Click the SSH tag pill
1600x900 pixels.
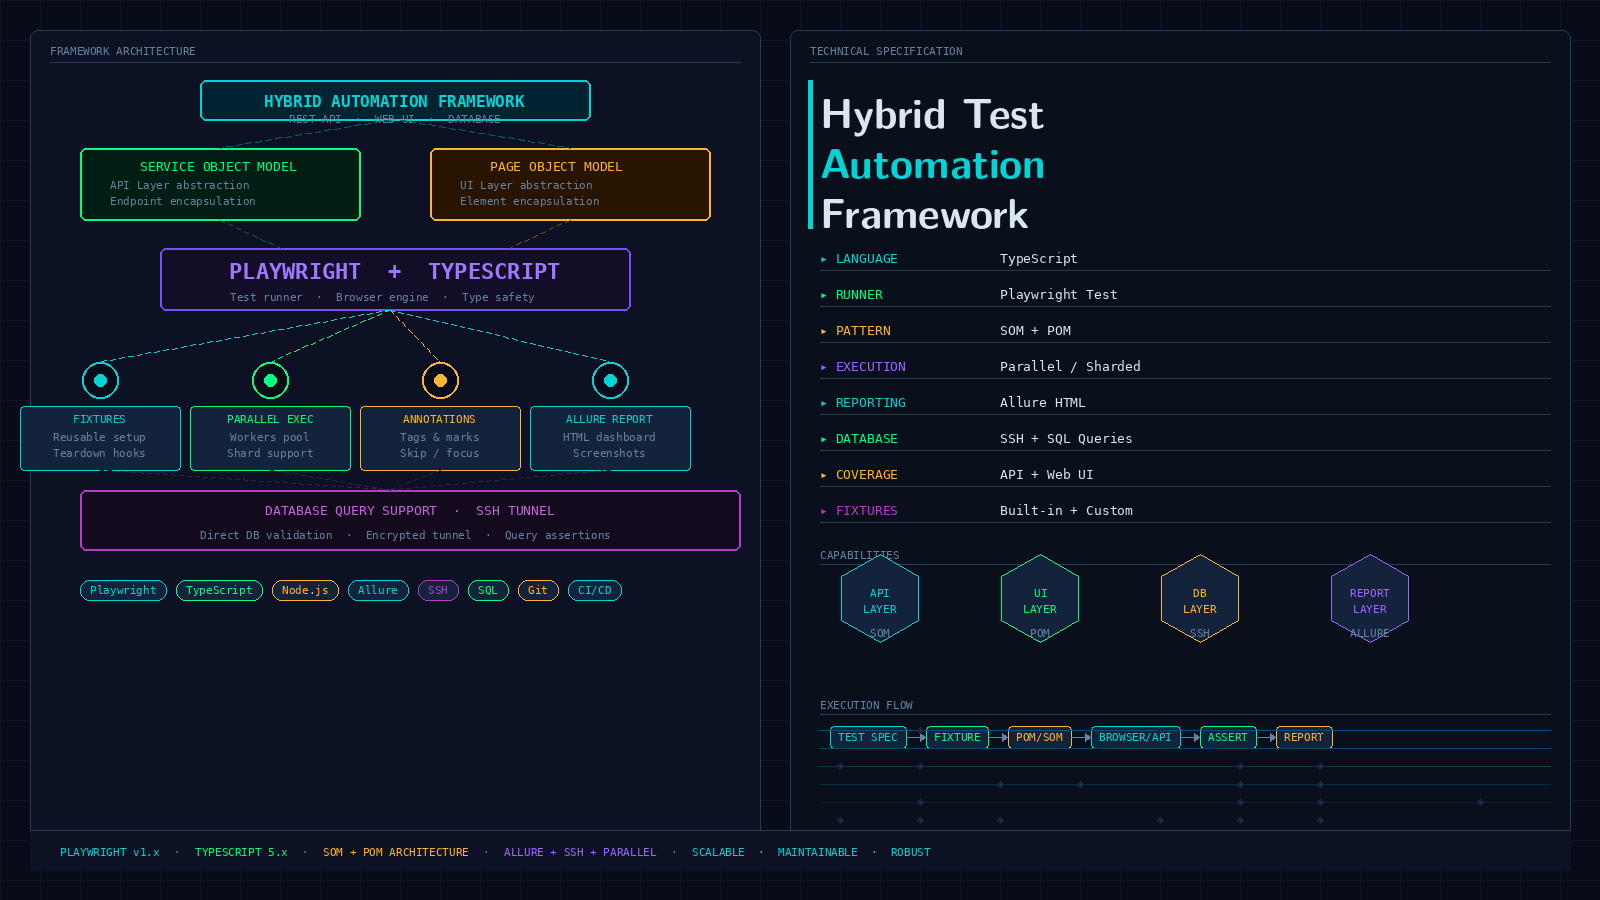click(x=438, y=591)
